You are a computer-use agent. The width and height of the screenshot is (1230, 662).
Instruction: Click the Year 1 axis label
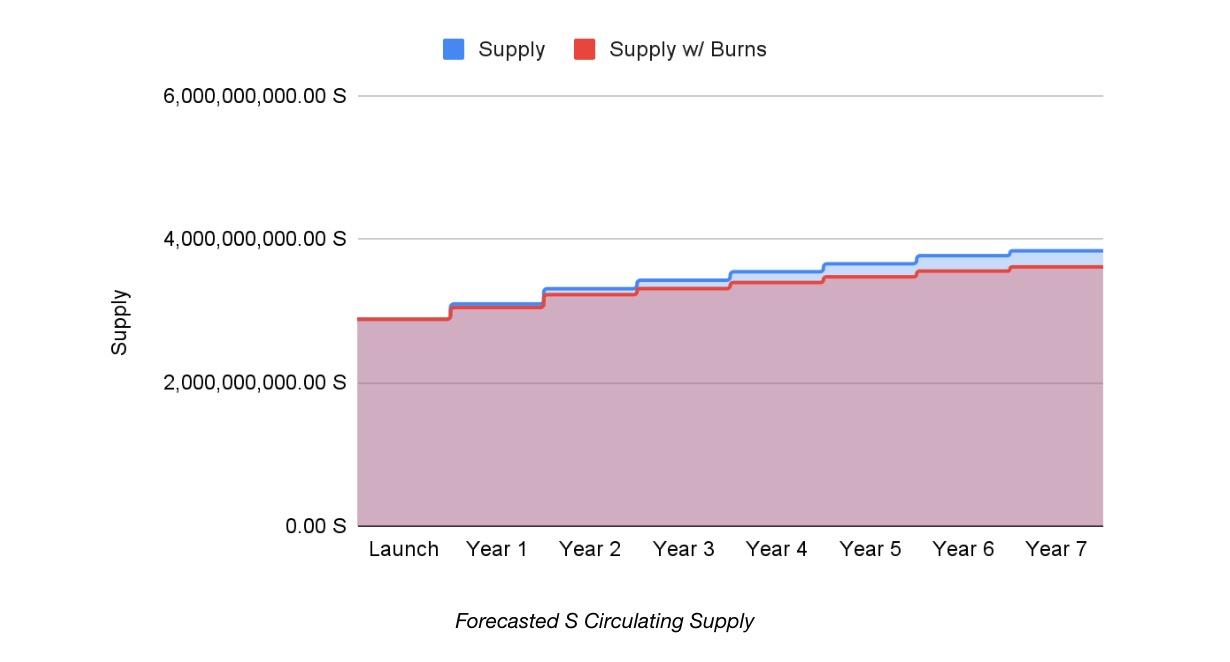click(496, 549)
